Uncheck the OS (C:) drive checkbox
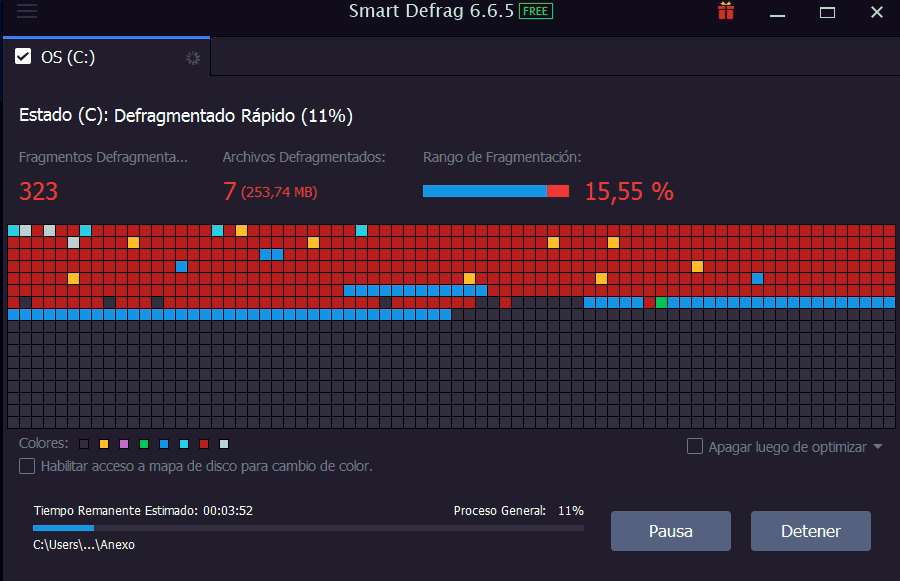 tap(23, 56)
